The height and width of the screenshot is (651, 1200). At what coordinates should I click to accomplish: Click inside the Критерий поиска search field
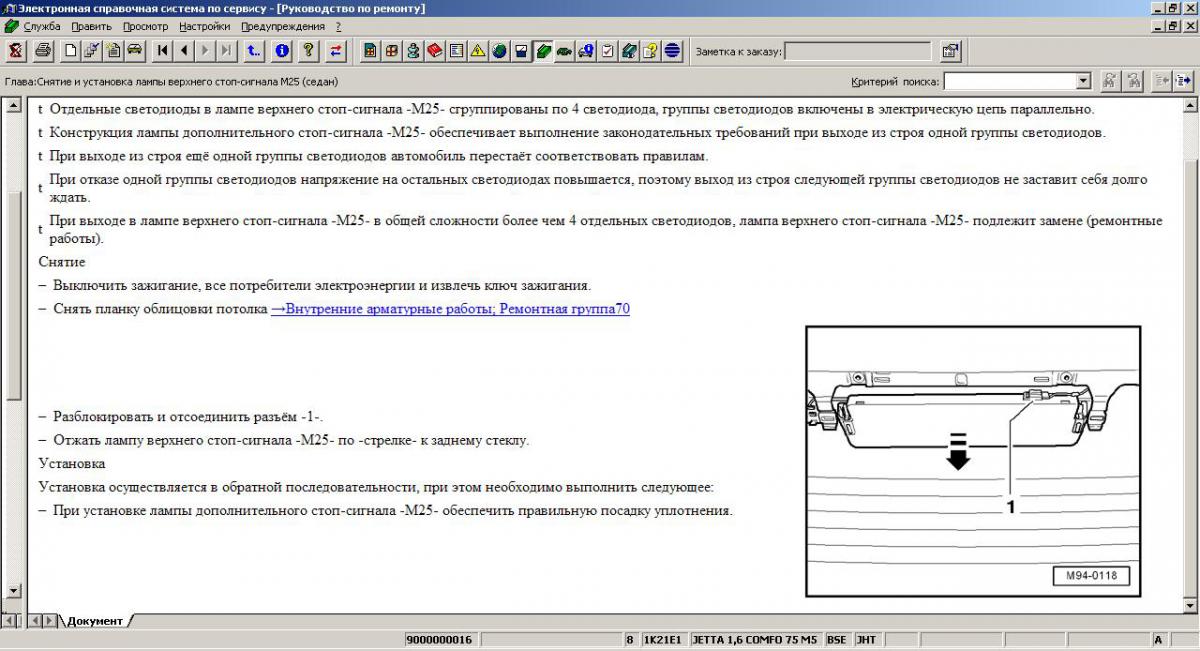pyautogui.click(x=1009, y=81)
